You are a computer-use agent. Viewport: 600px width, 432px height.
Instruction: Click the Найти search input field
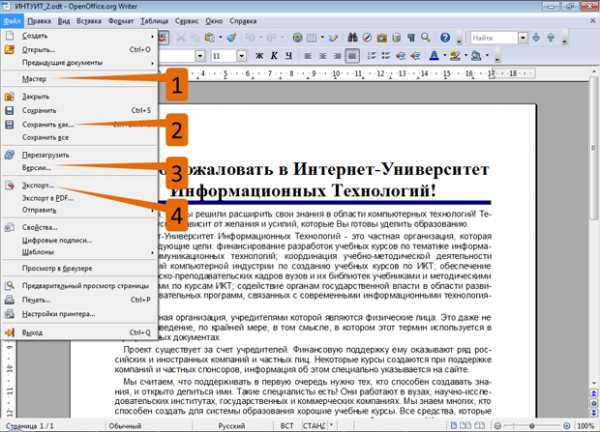coord(494,37)
